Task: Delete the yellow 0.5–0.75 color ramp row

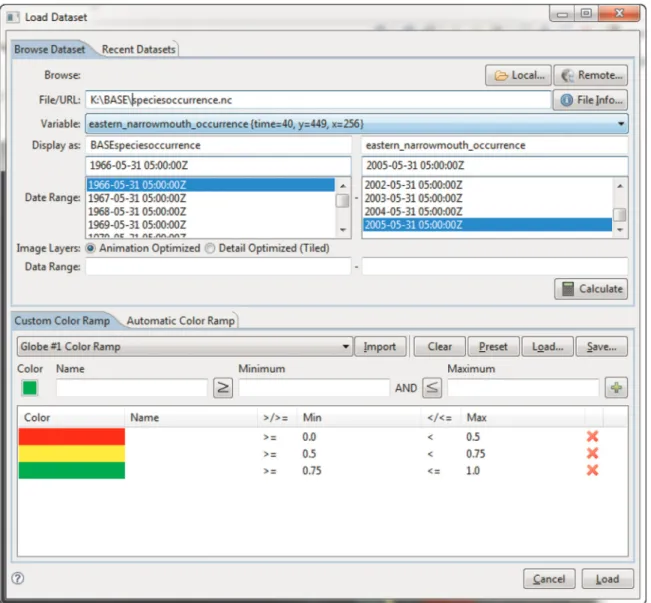Action: point(592,453)
